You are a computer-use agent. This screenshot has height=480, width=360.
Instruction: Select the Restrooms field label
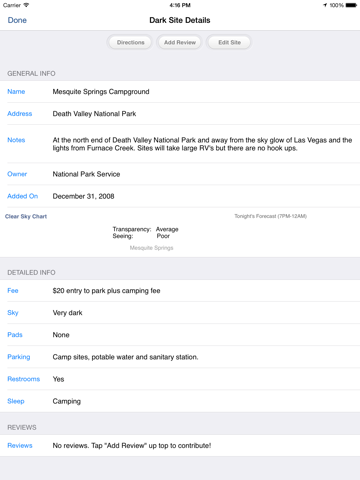24,379
